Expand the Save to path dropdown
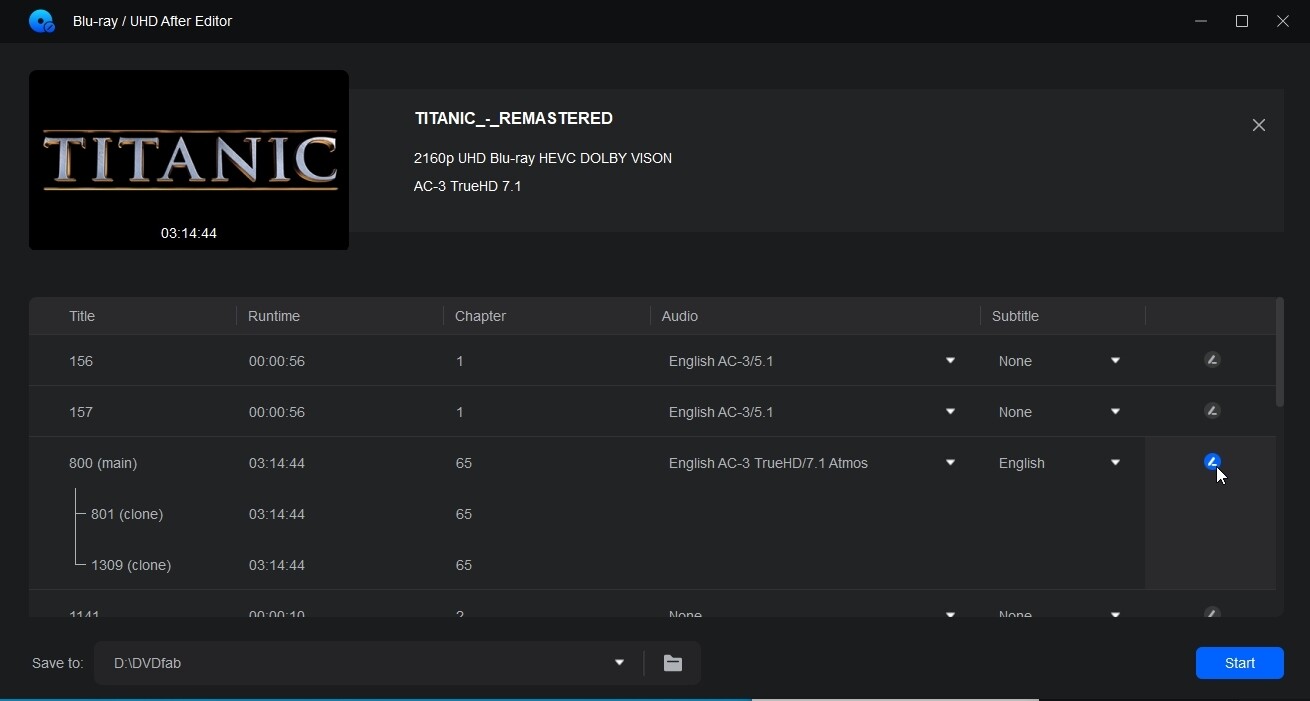1310x701 pixels. (x=619, y=663)
